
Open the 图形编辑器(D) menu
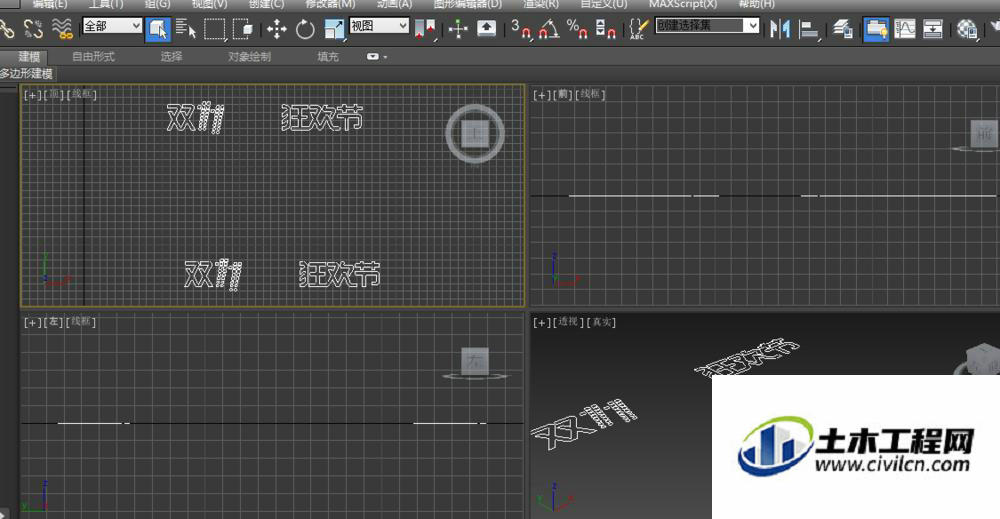467,4
